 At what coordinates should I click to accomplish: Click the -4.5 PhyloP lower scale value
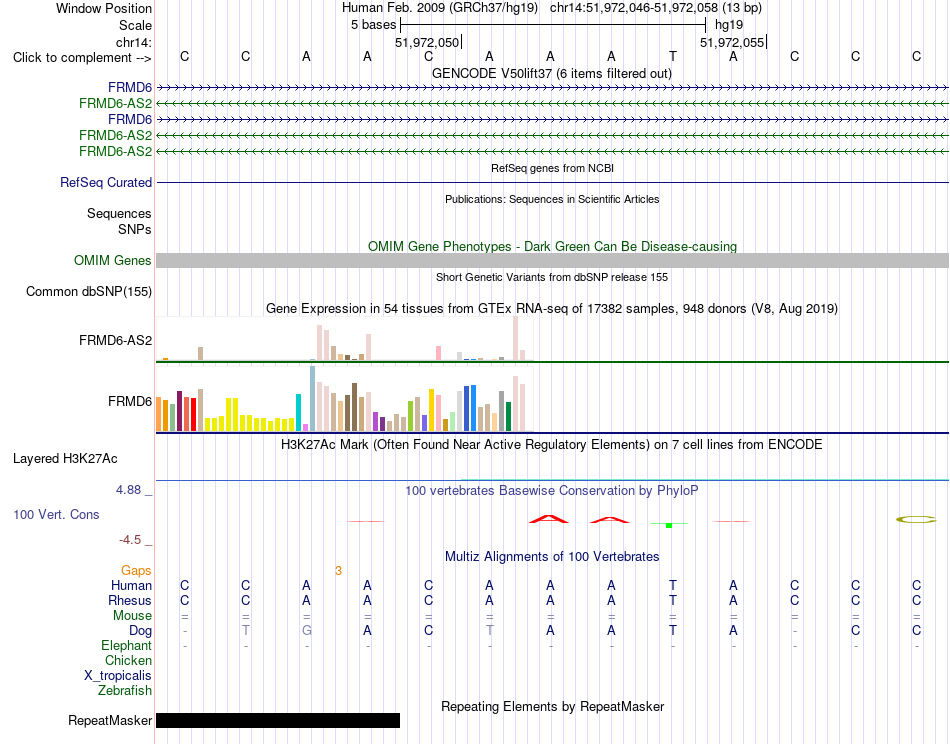(x=130, y=540)
